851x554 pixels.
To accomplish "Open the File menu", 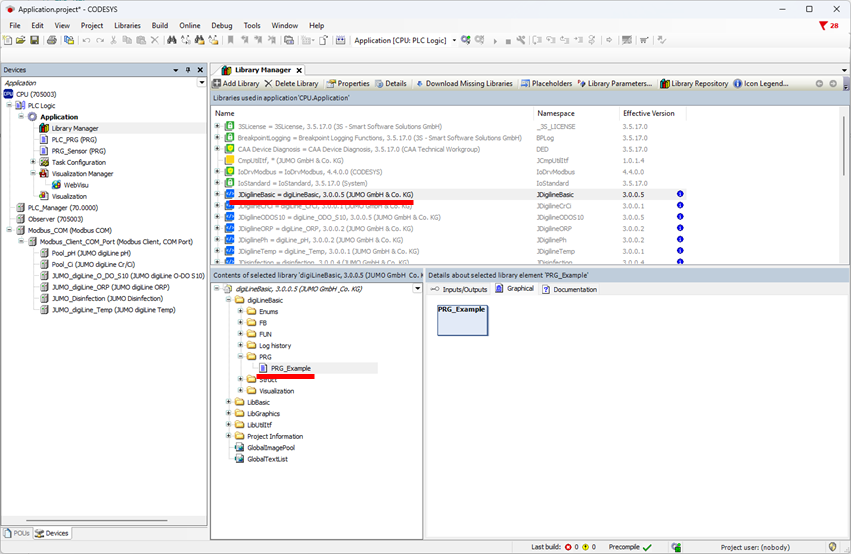I will coord(15,26).
